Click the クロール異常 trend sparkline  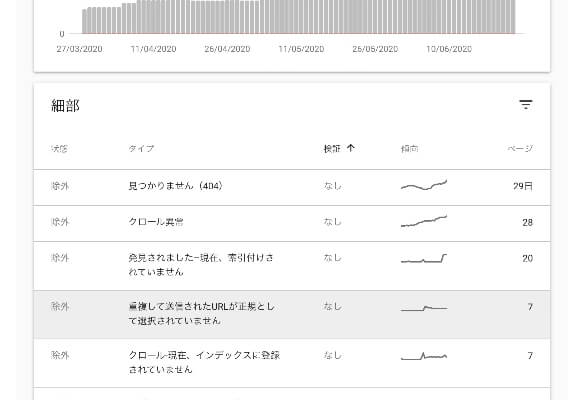click(x=424, y=221)
